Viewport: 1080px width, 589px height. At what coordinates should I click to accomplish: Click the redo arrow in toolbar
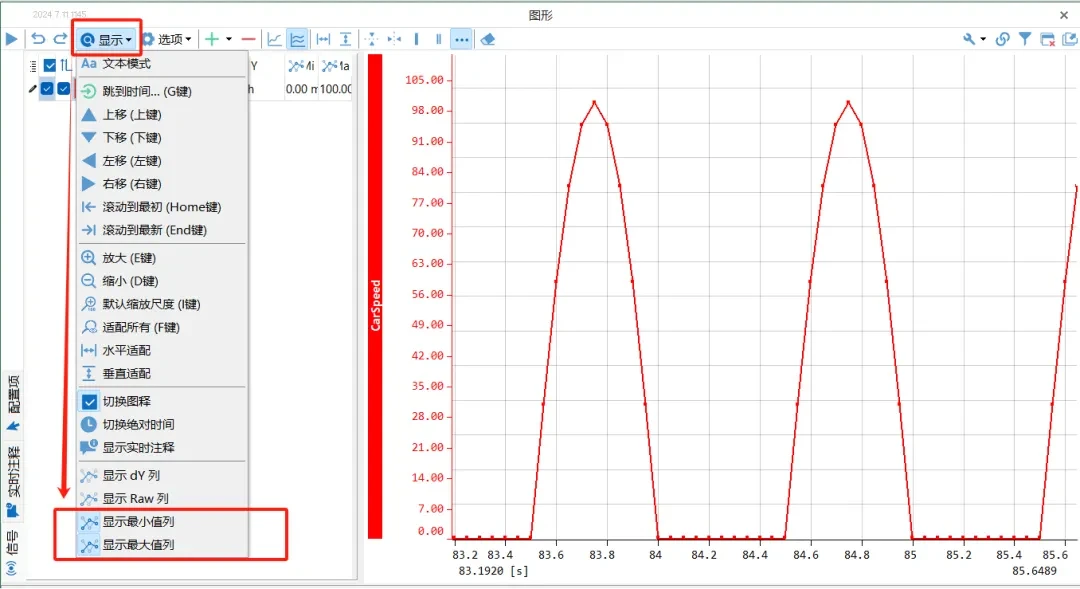coord(61,39)
